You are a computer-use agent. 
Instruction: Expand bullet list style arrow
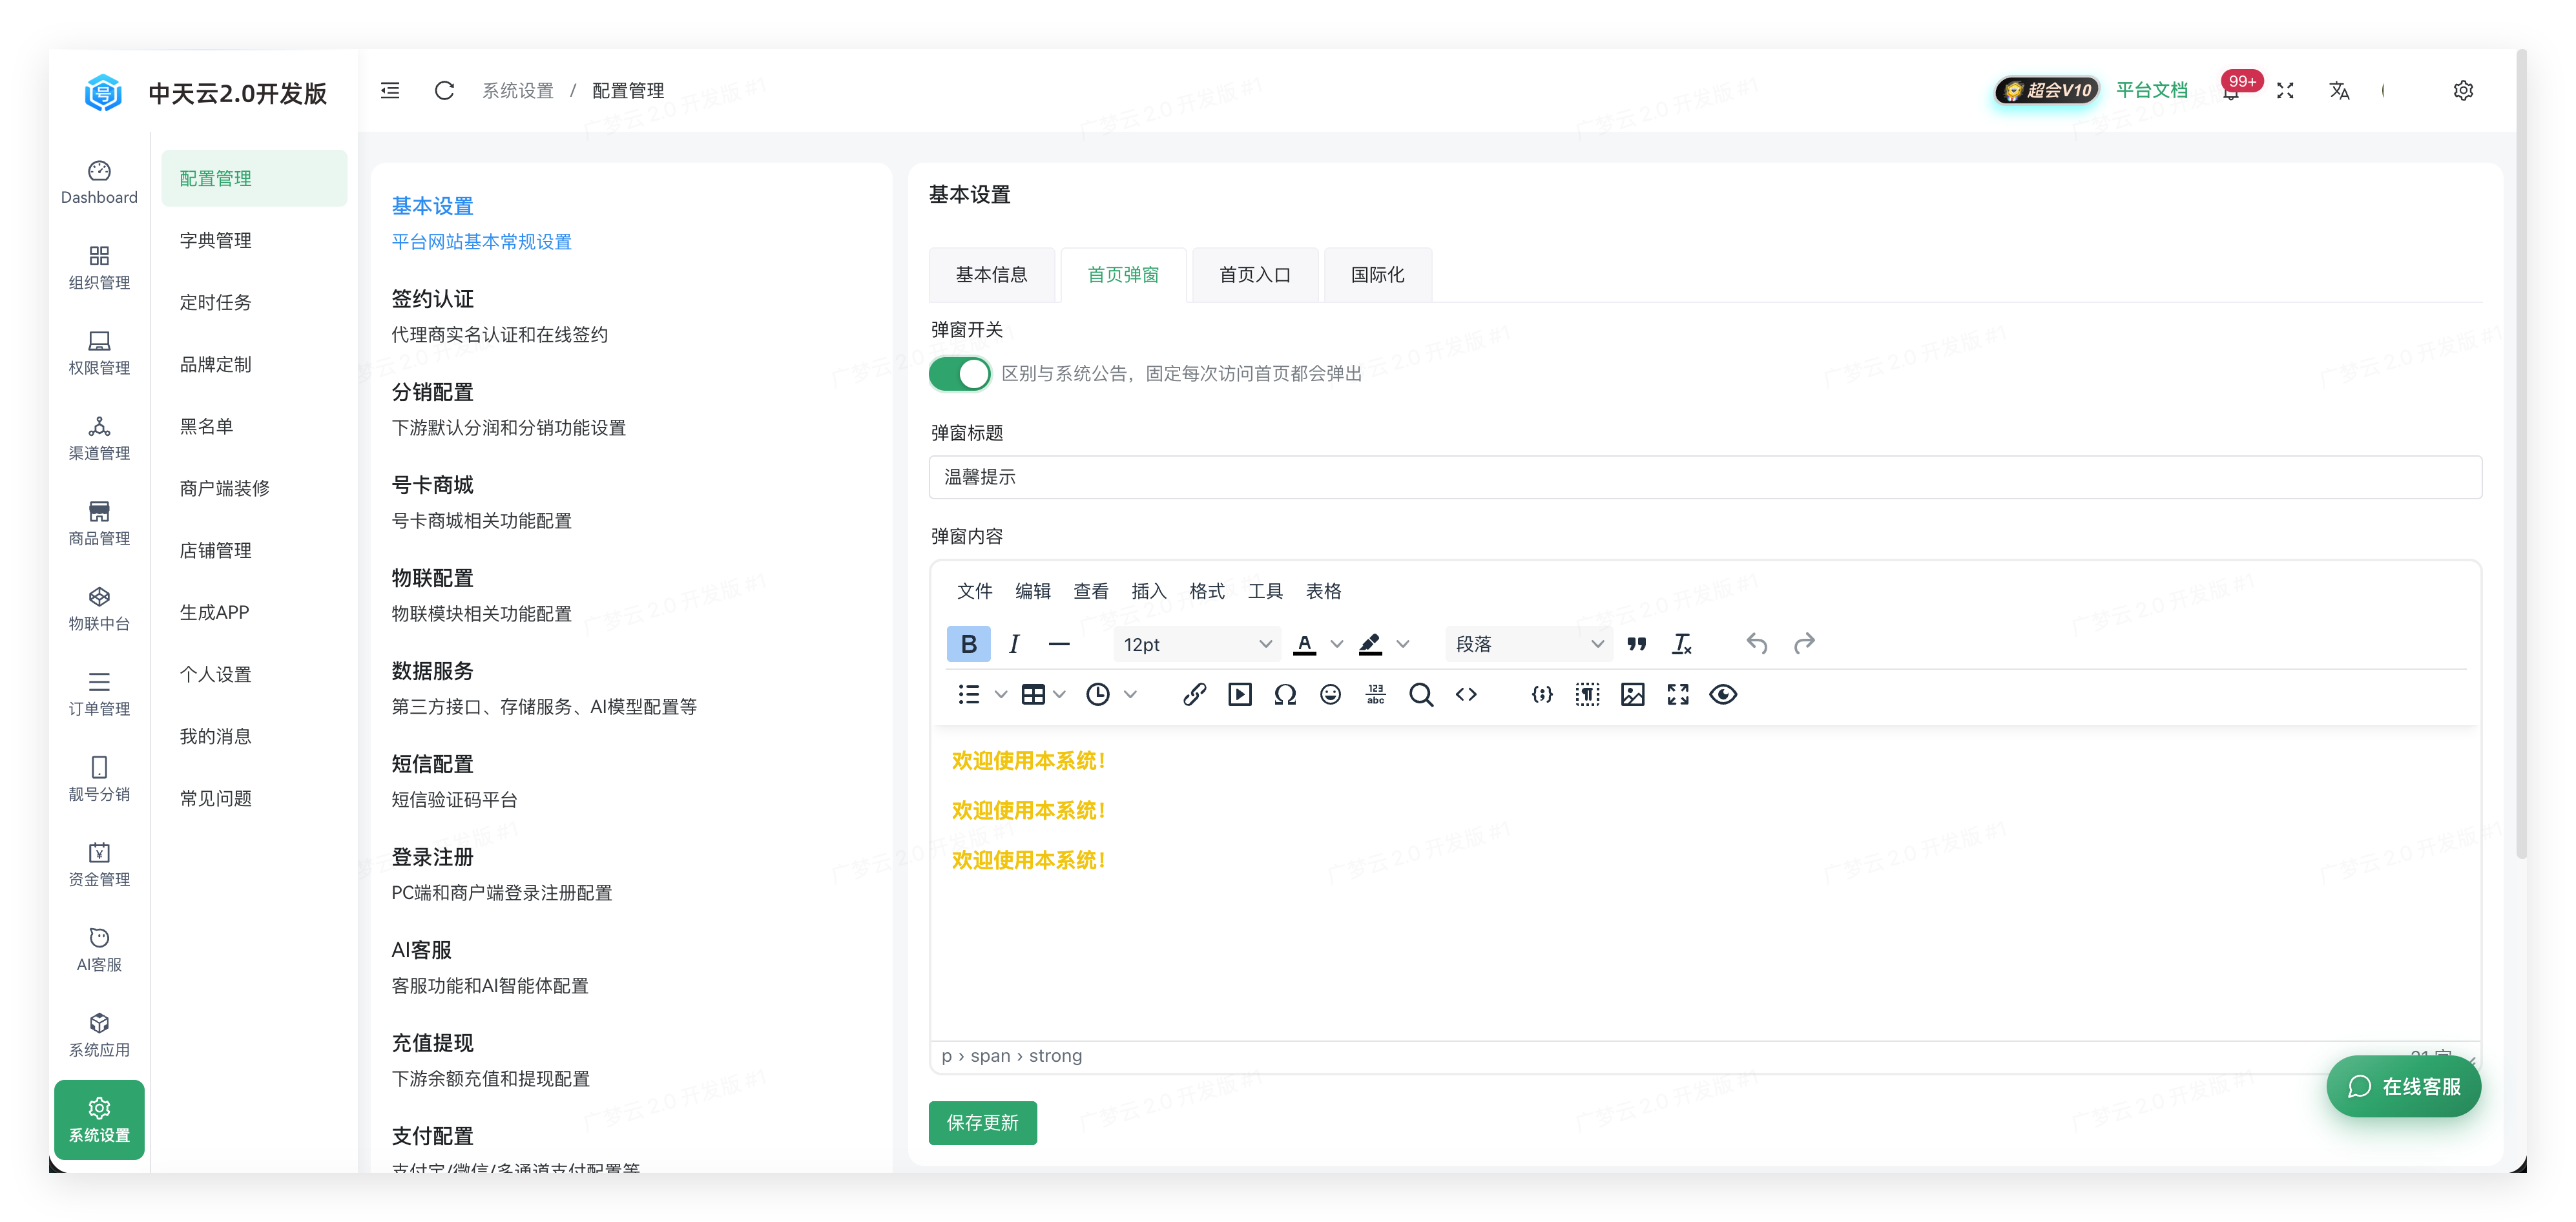coord(1001,694)
